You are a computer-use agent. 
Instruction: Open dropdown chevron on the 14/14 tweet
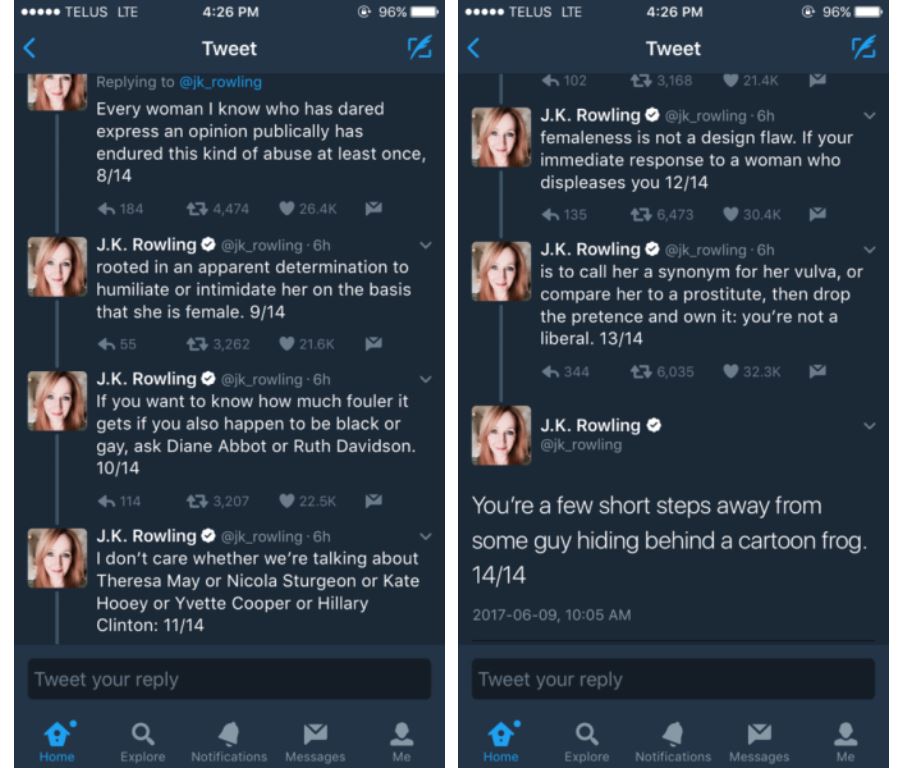coord(869,425)
